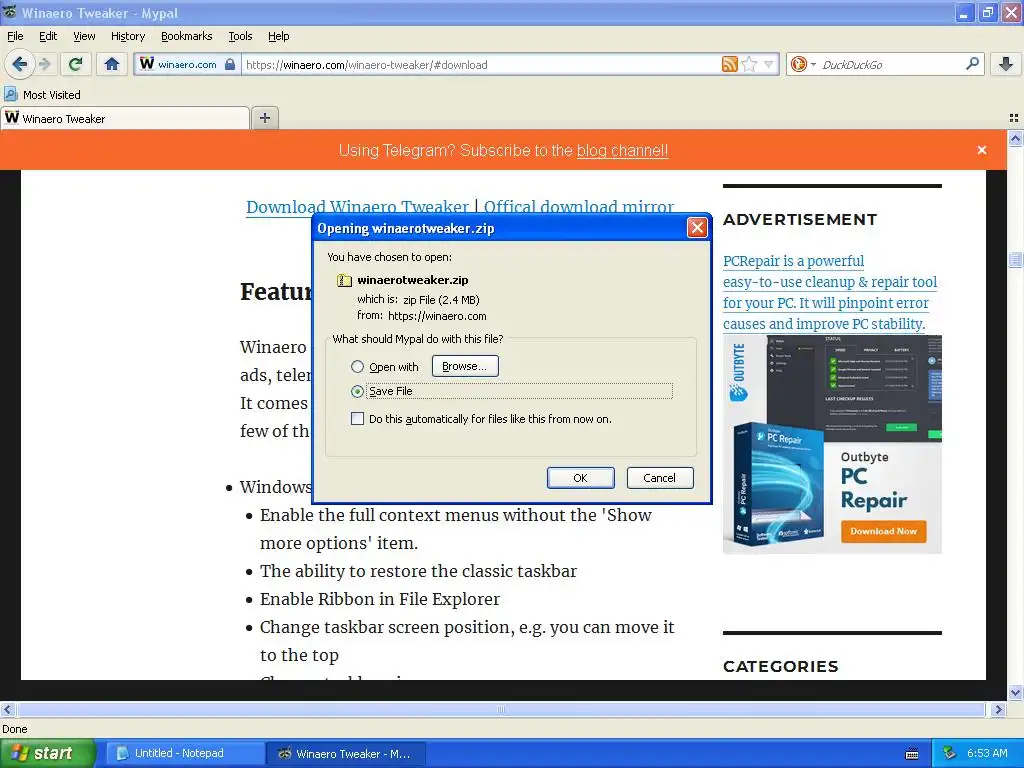Click Offical download mirror link
This screenshot has width=1024, height=768.
coord(579,206)
